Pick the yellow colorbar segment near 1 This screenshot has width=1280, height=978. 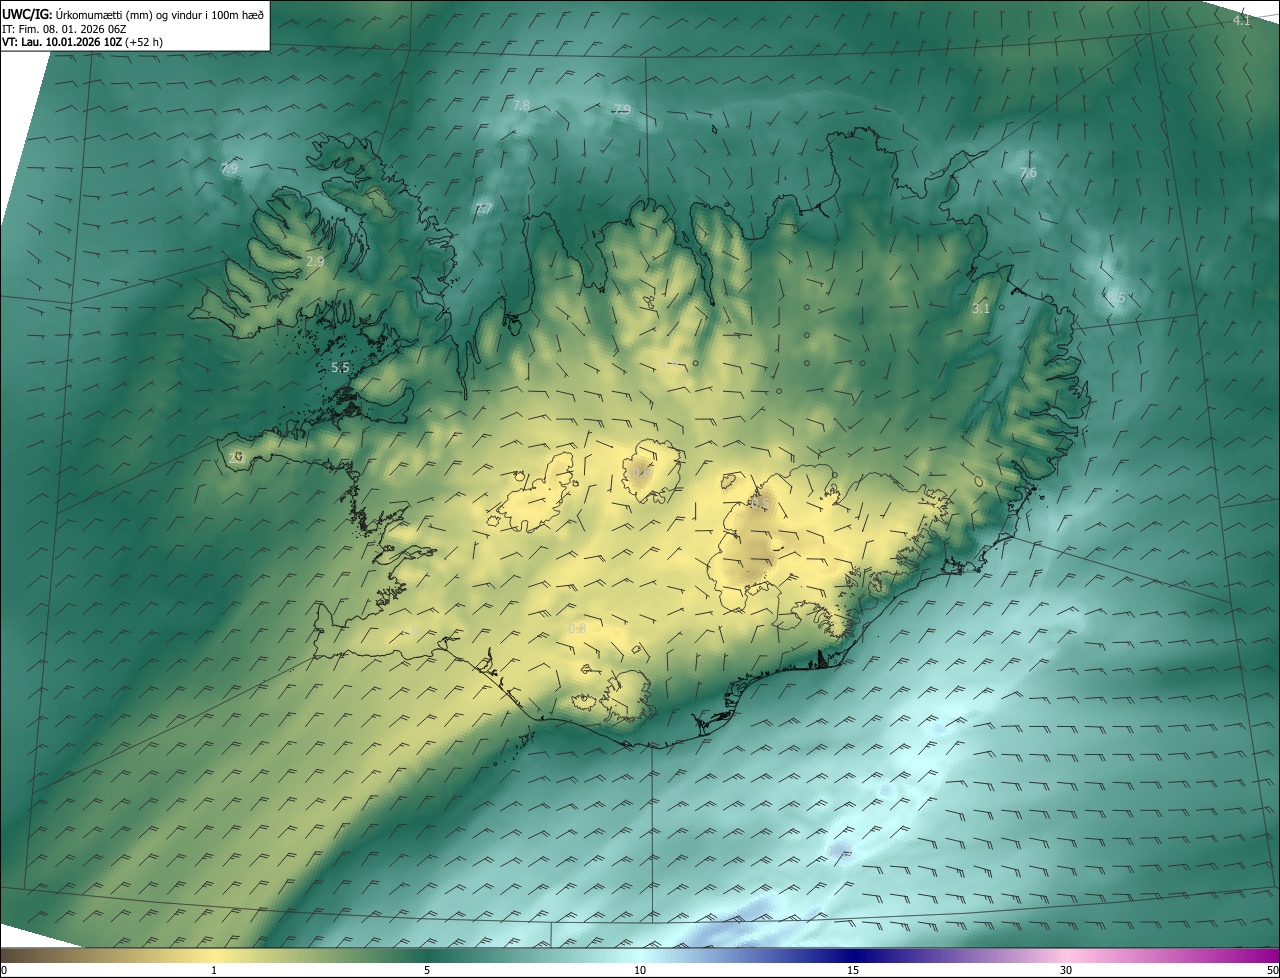pyautogui.click(x=214, y=956)
